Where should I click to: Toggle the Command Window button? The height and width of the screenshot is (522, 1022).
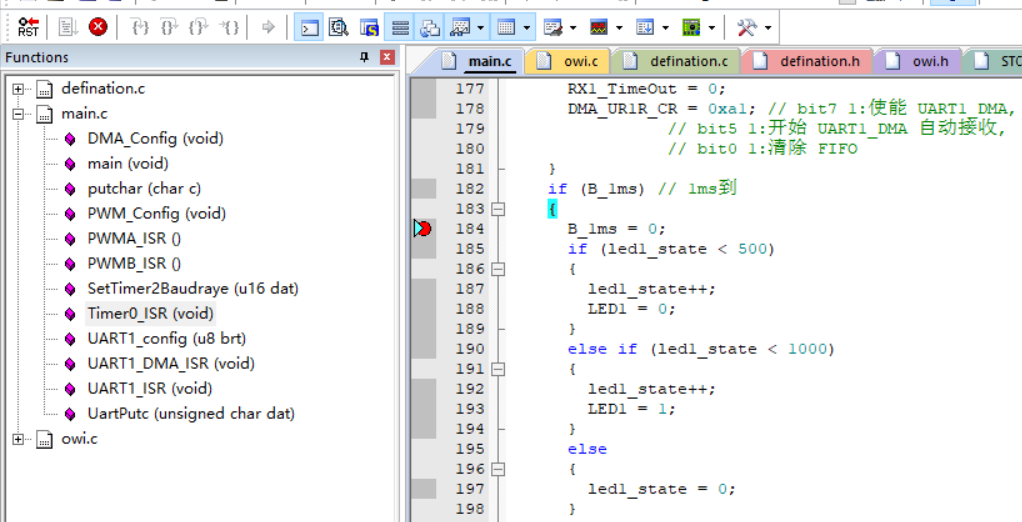pyautogui.click(x=308, y=27)
